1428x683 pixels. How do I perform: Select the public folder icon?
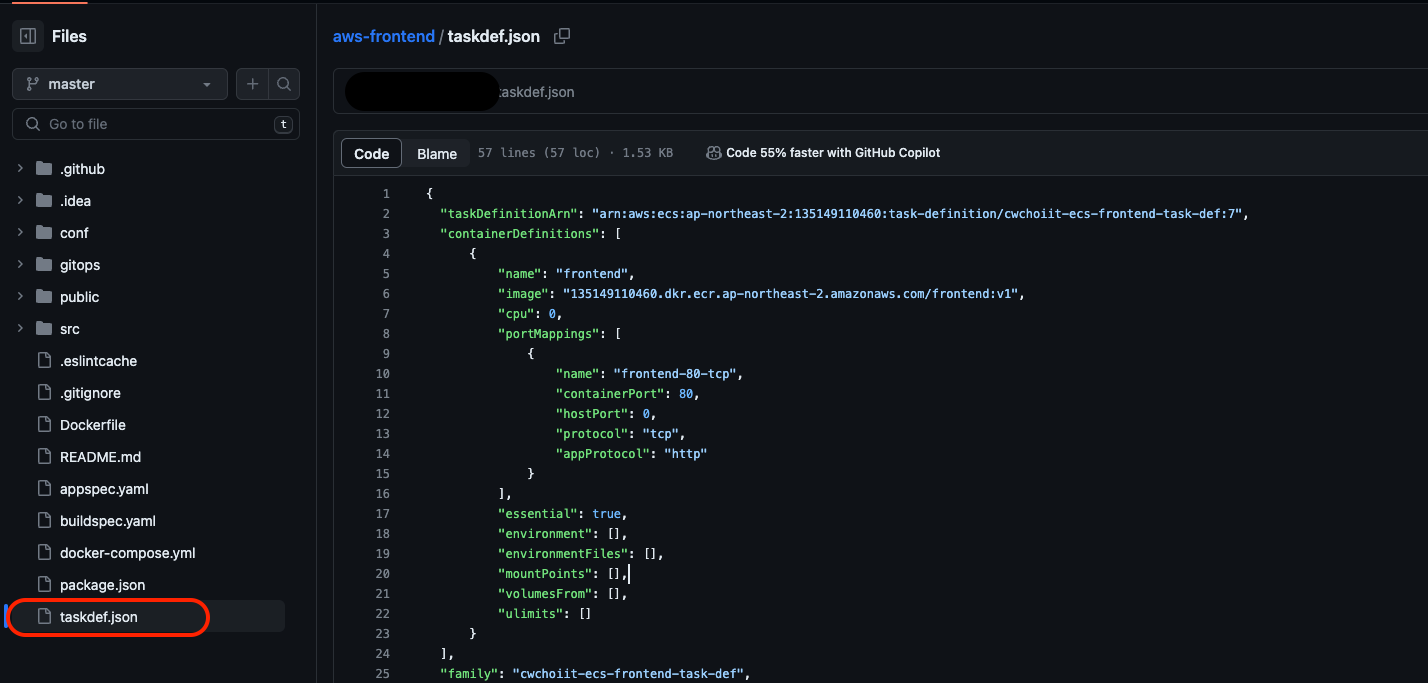(x=43, y=297)
